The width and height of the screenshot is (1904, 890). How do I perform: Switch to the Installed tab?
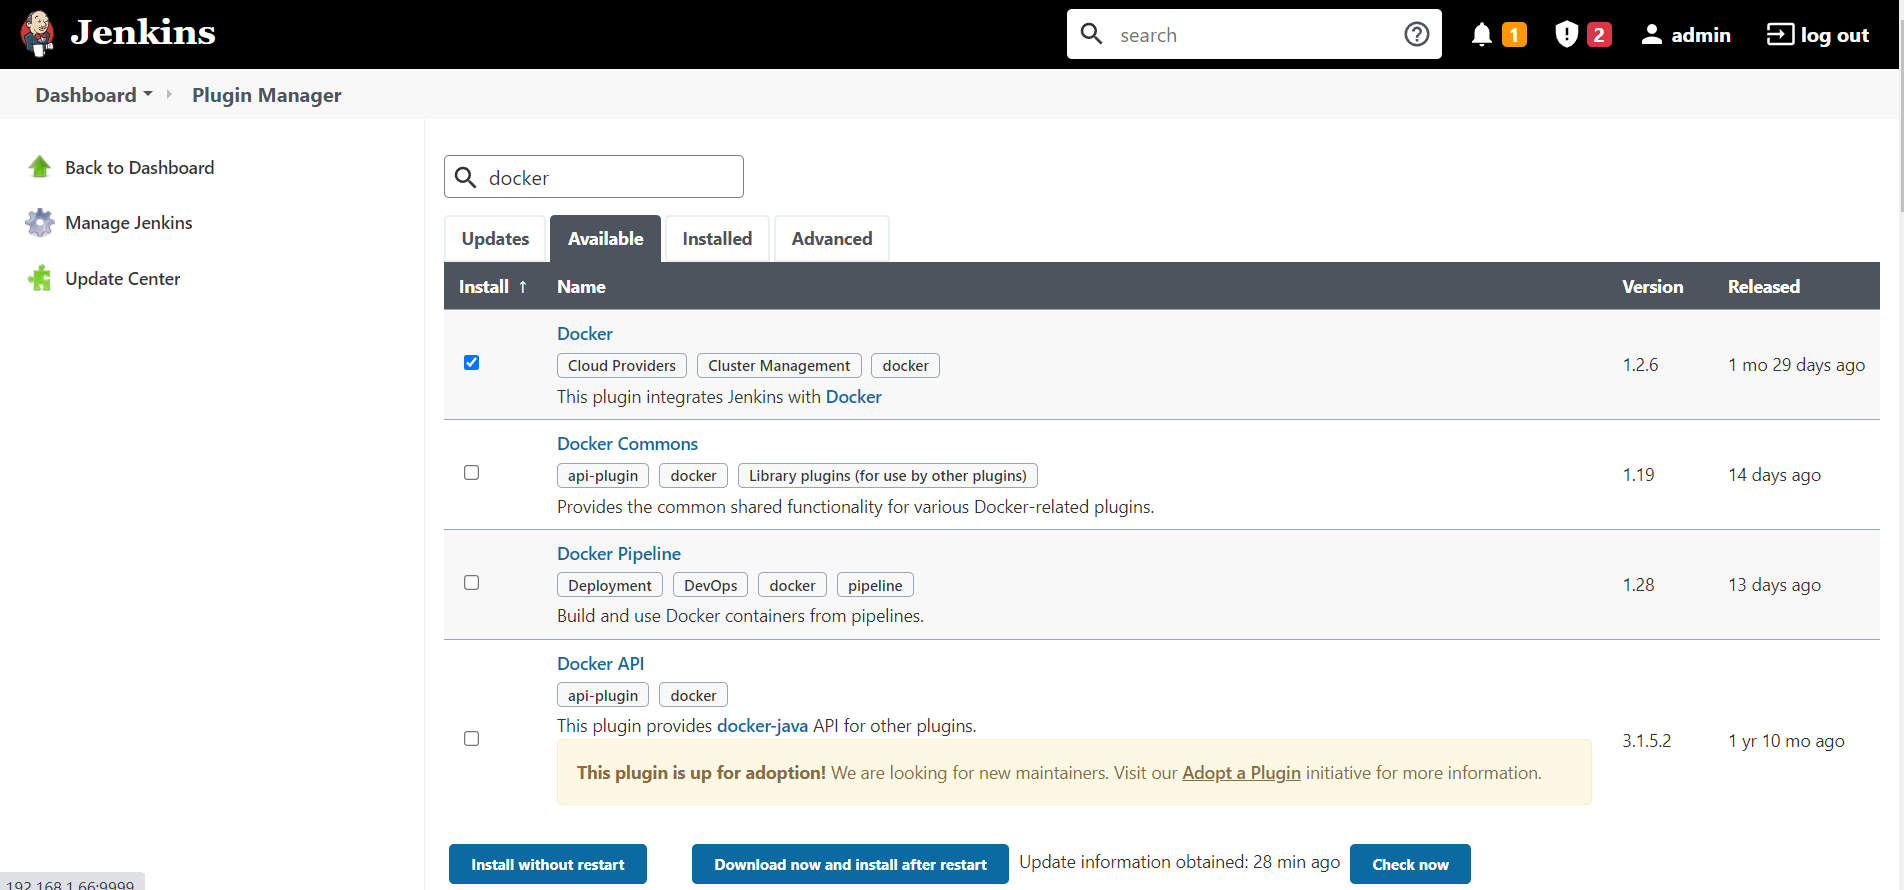point(717,239)
